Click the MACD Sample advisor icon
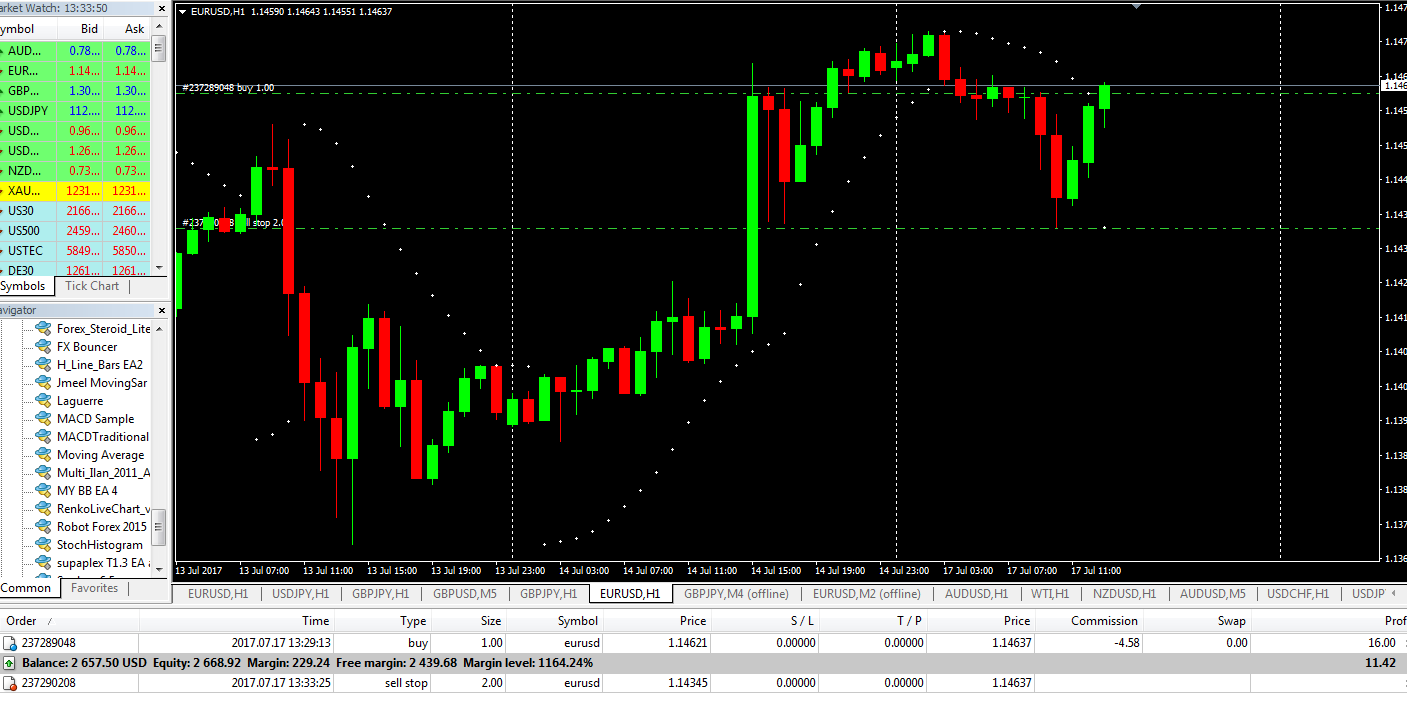This screenshot has height=703, width=1407. pyautogui.click(x=43, y=418)
